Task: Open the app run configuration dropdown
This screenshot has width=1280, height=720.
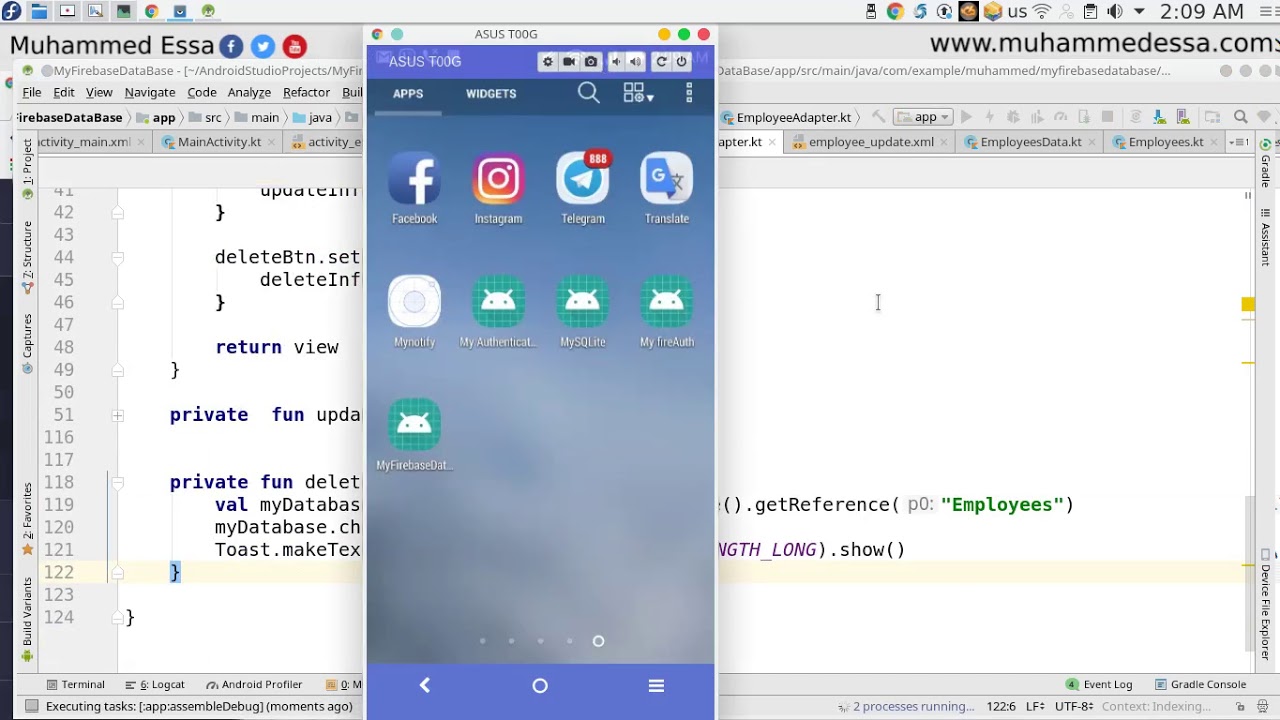Action: (x=922, y=117)
